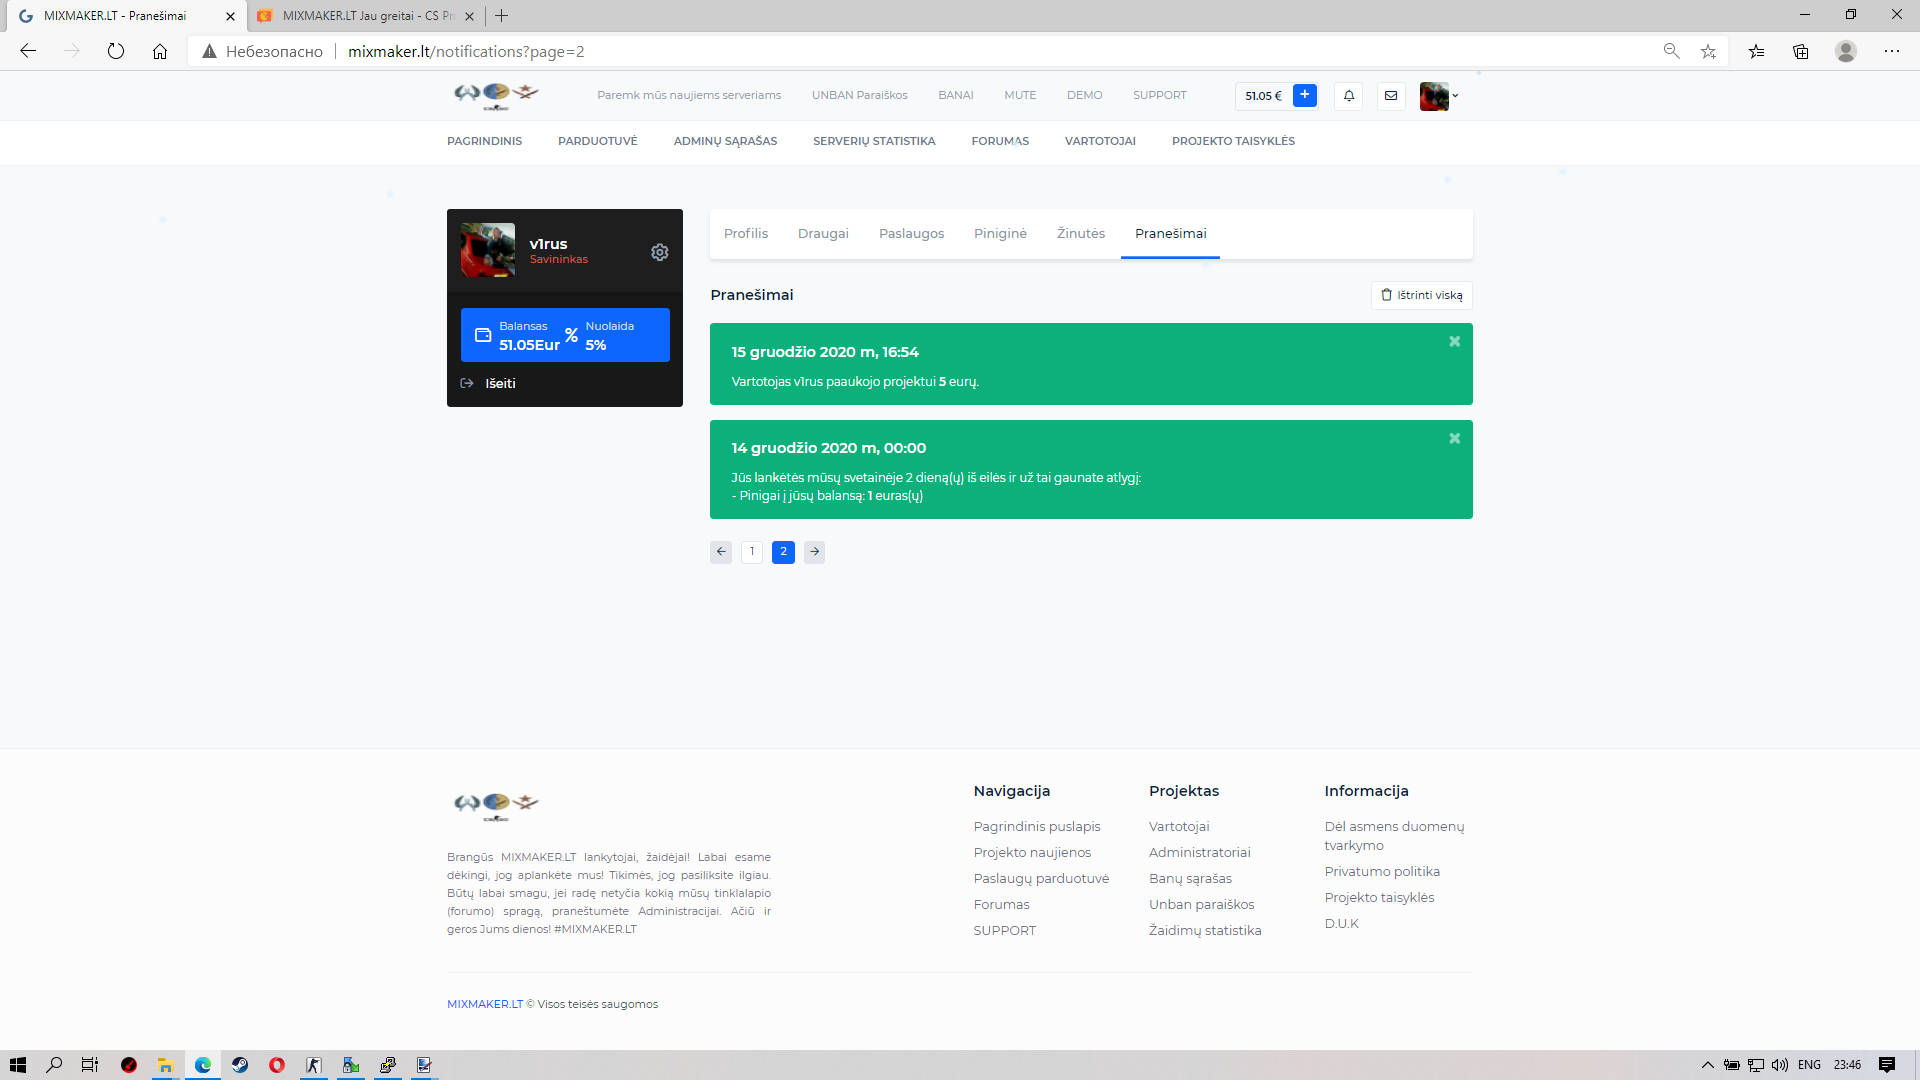The width and height of the screenshot is (1920, 1080).
Task: Go back with the browser back arrow
Action: [x=28, y=51]
